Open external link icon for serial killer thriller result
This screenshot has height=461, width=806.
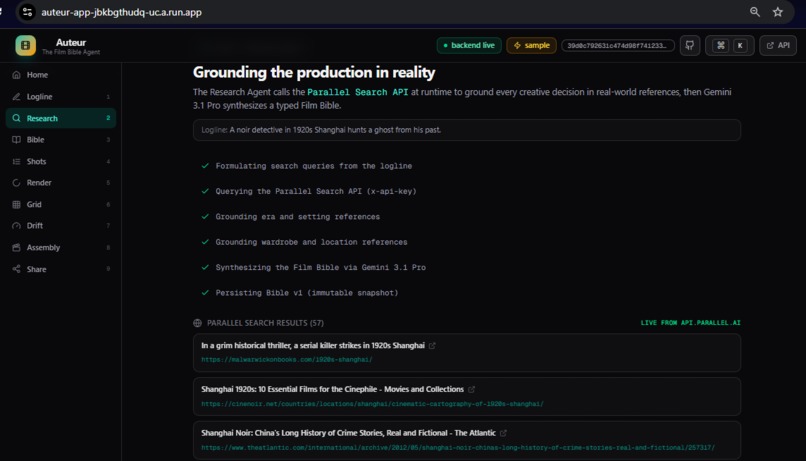432,346
